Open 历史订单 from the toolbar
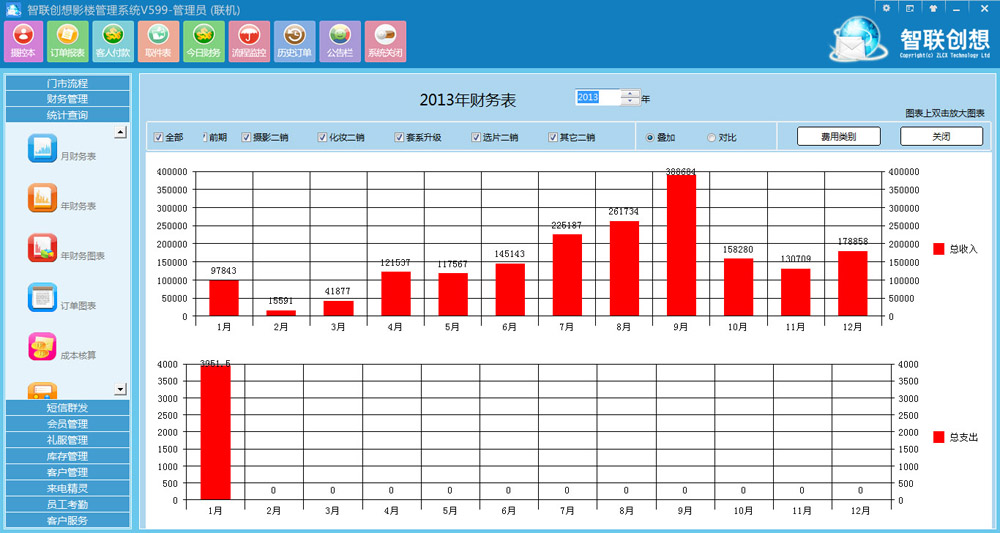 (294, 41)
